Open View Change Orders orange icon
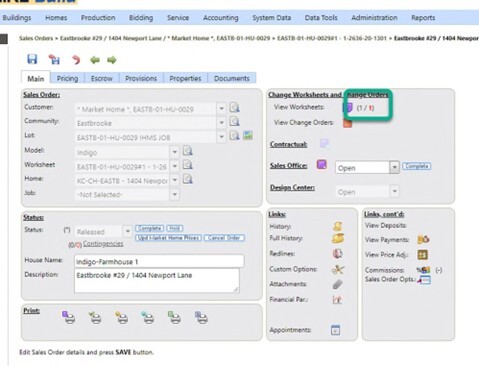479x366 pixels. [348, 123]
